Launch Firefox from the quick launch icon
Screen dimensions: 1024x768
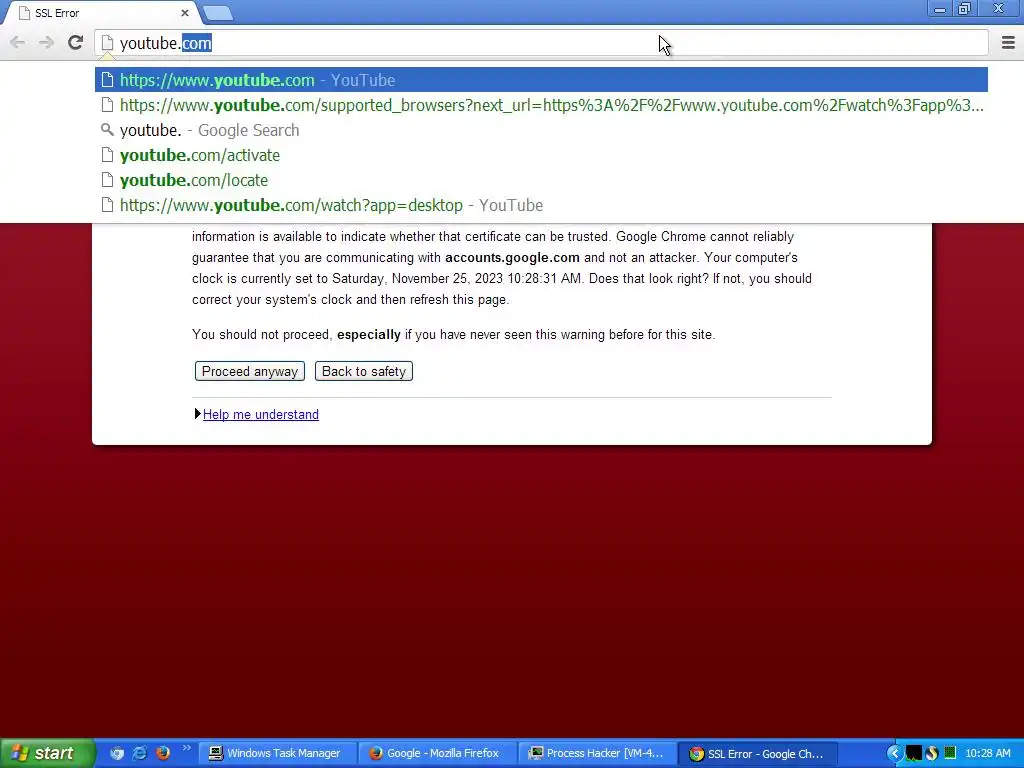163,753
